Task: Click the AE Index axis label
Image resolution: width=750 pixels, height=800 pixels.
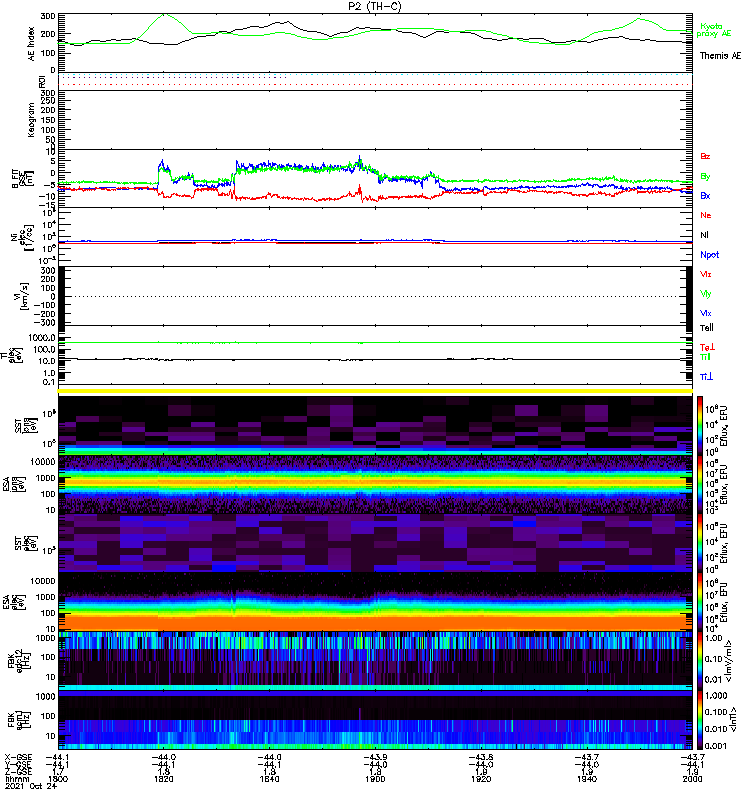Action: coord(32,43)
